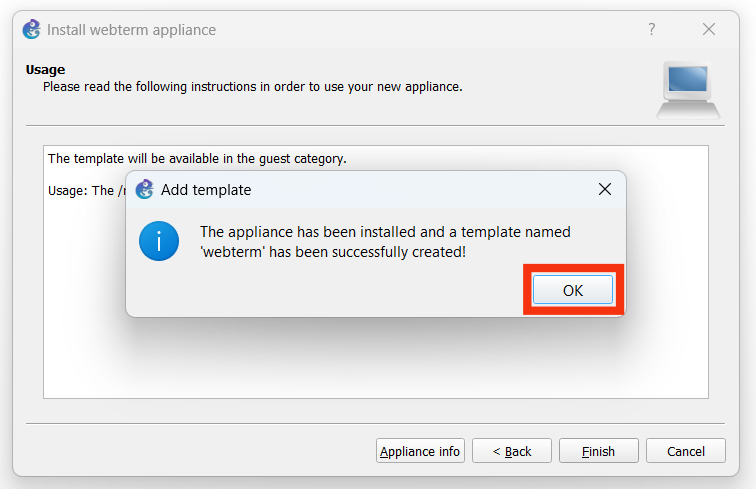The width and height of the screenshot is (756, 489).
Task: Click the bold Usage heading
Action: (45, 70)
